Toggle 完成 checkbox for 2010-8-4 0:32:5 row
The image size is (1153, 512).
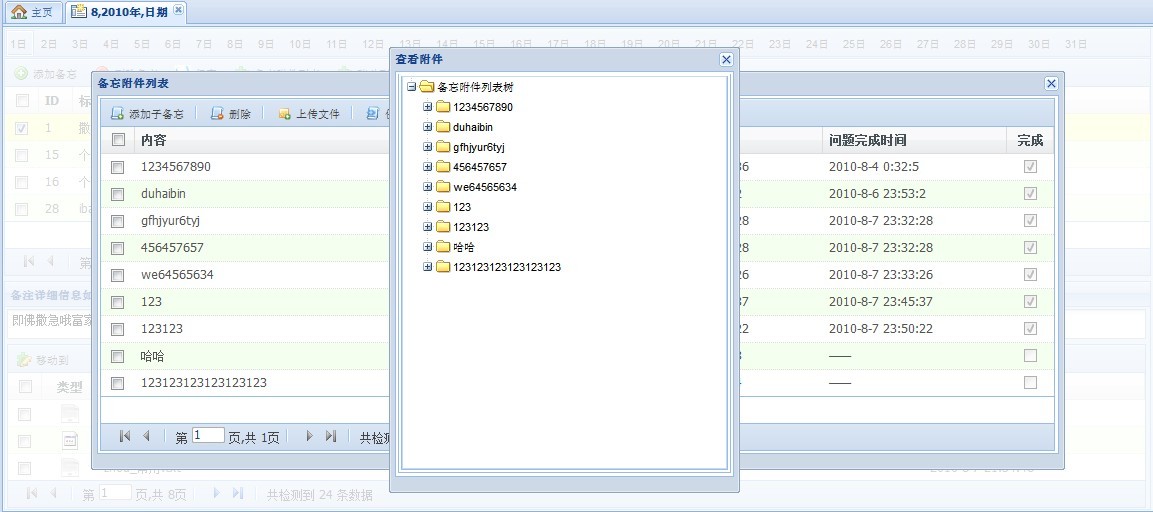coord(1030,167)
